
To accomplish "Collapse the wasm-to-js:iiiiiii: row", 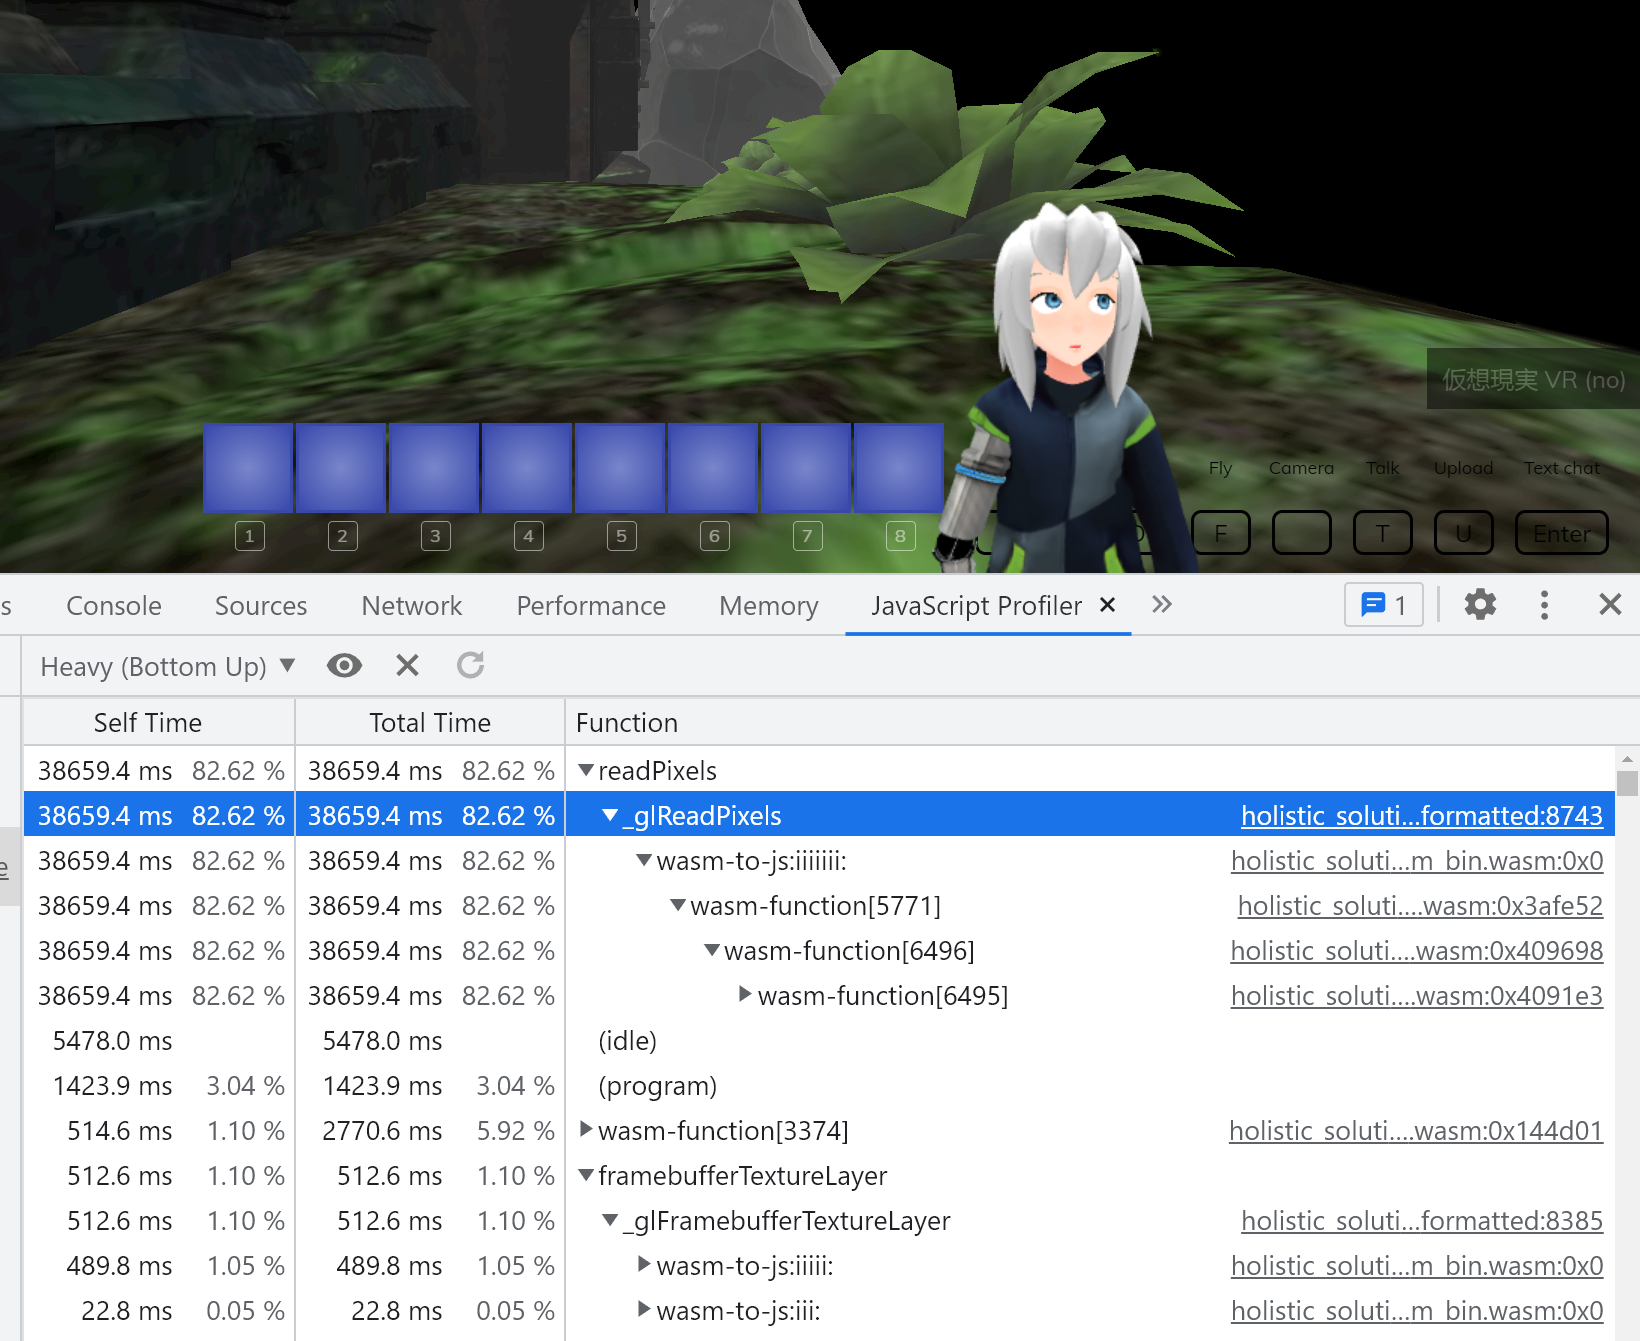I will (x=645, y=860).
